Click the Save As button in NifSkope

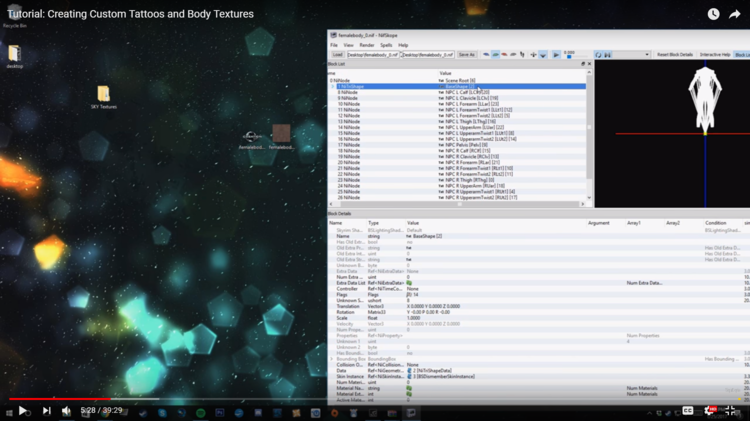(467, 55)
